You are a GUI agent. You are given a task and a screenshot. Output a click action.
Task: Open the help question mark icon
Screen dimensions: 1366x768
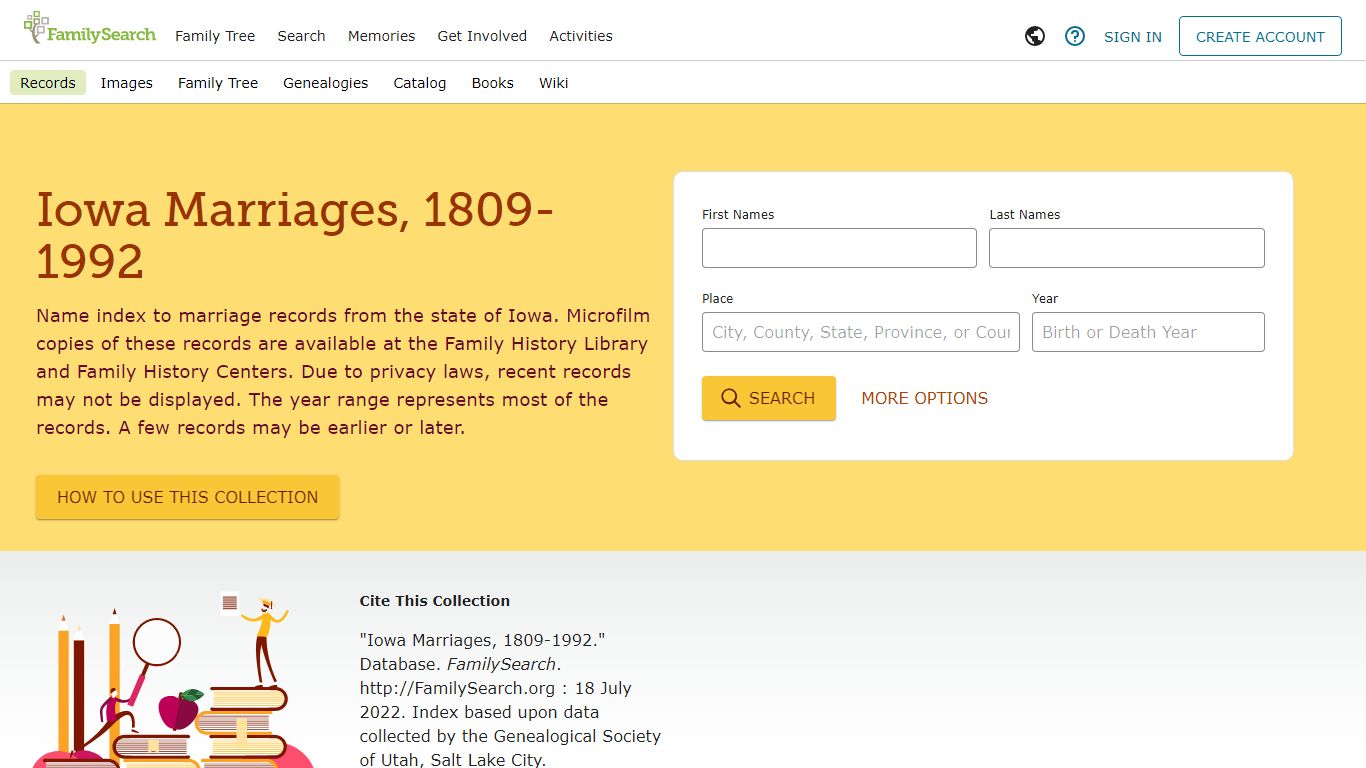pyautogui.click(x=1075, y=36)
